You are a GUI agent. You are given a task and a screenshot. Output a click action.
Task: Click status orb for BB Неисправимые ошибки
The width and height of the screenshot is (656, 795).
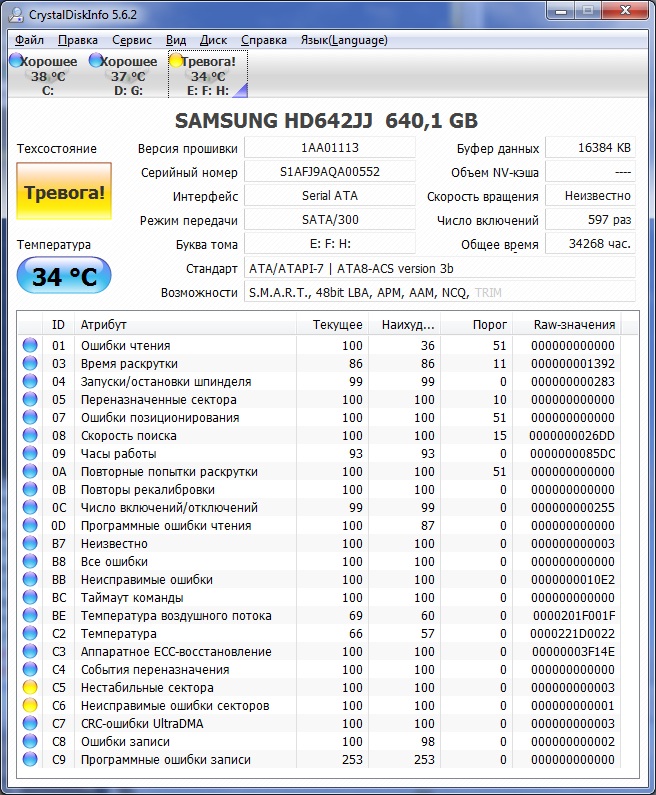pos(30,580)
